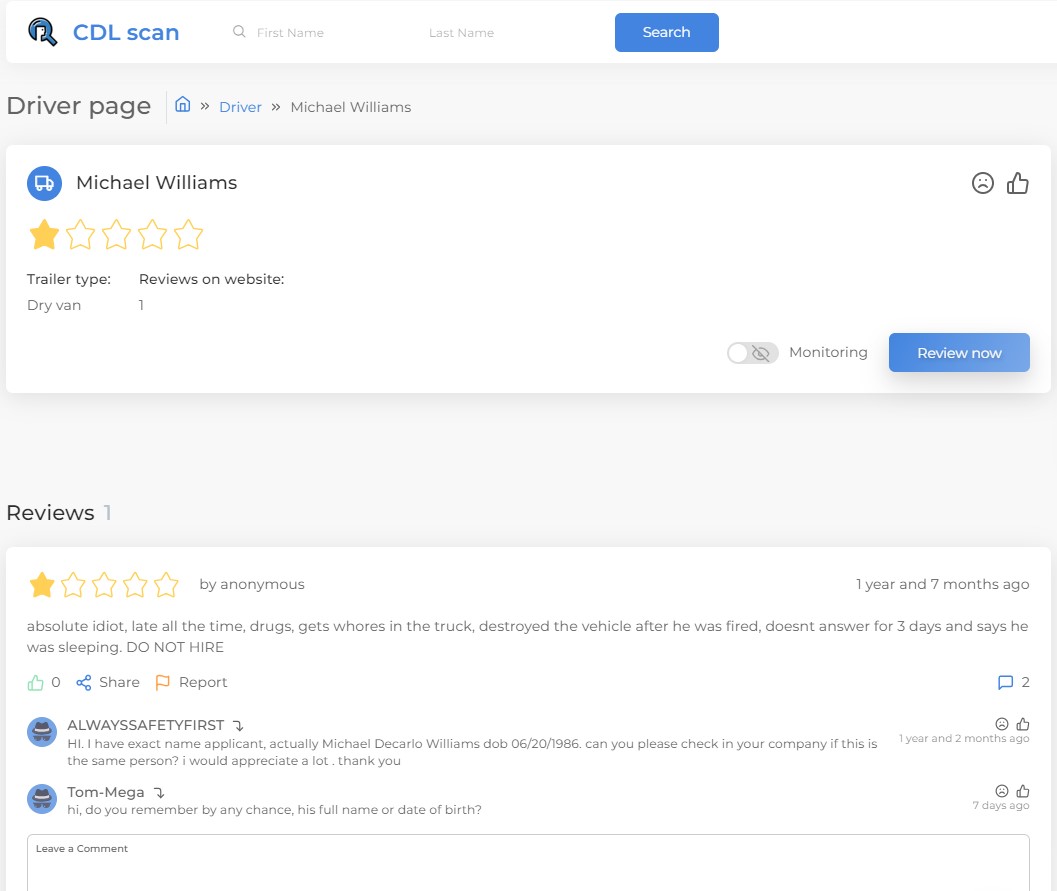Image resolution: width=1057 pixels, height=891 pixels.
Task: Click thumbs-up icon on driver card
Action: coord(1018,183)
